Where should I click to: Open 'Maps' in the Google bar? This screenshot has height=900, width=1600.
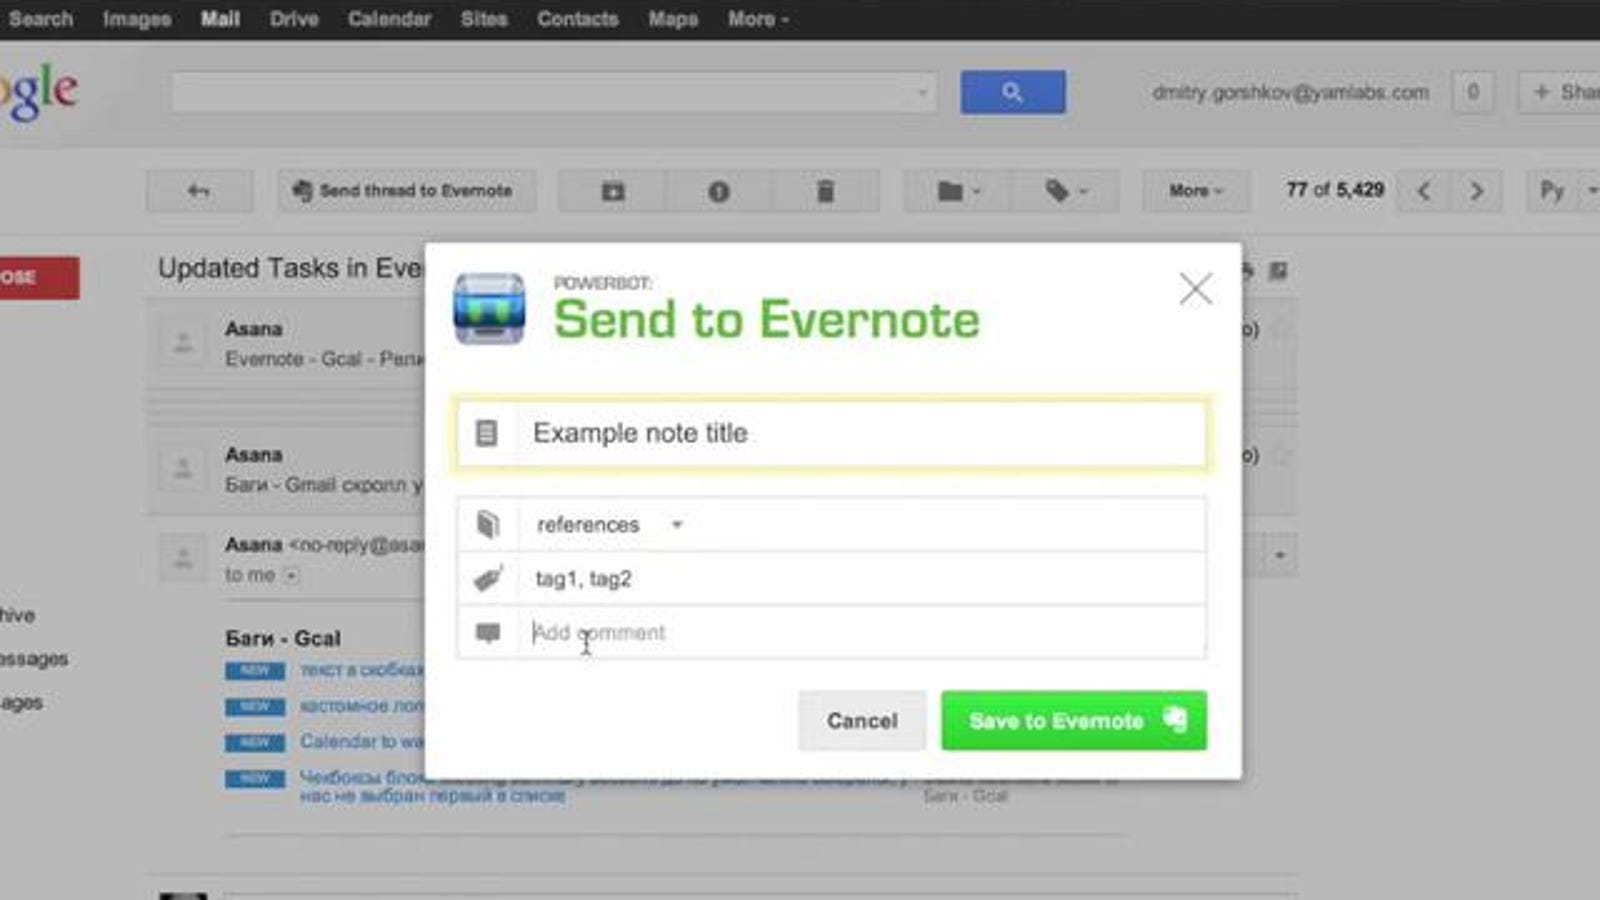pos(673,19)
